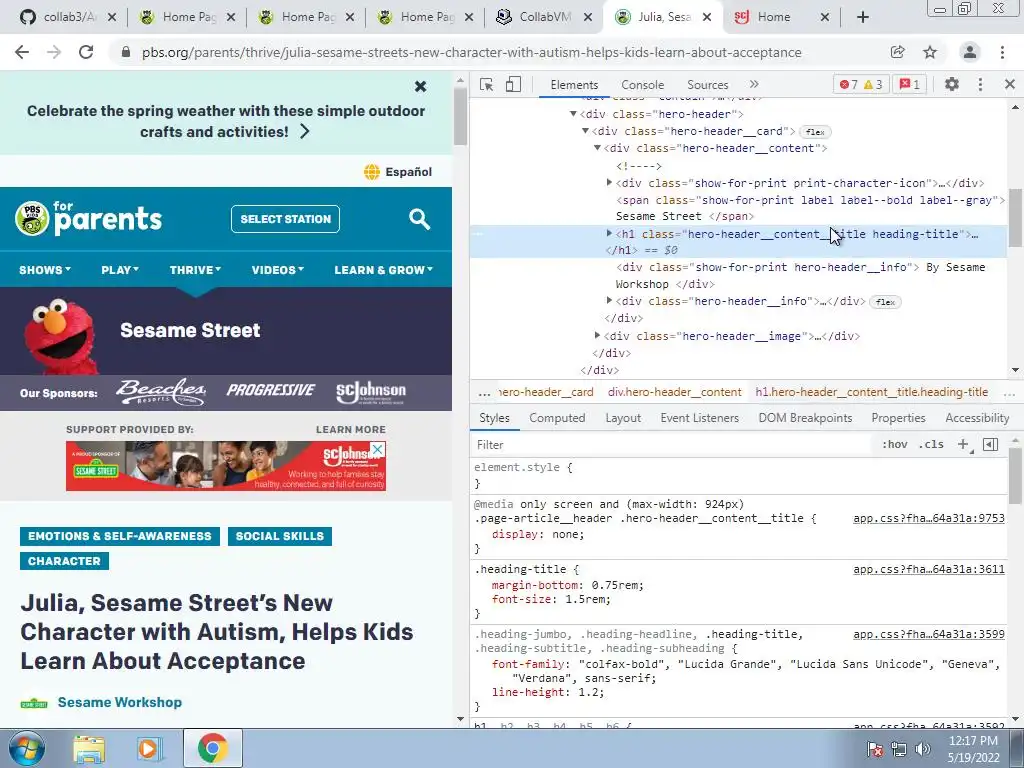Switch site language to Español

pos(398,172)
